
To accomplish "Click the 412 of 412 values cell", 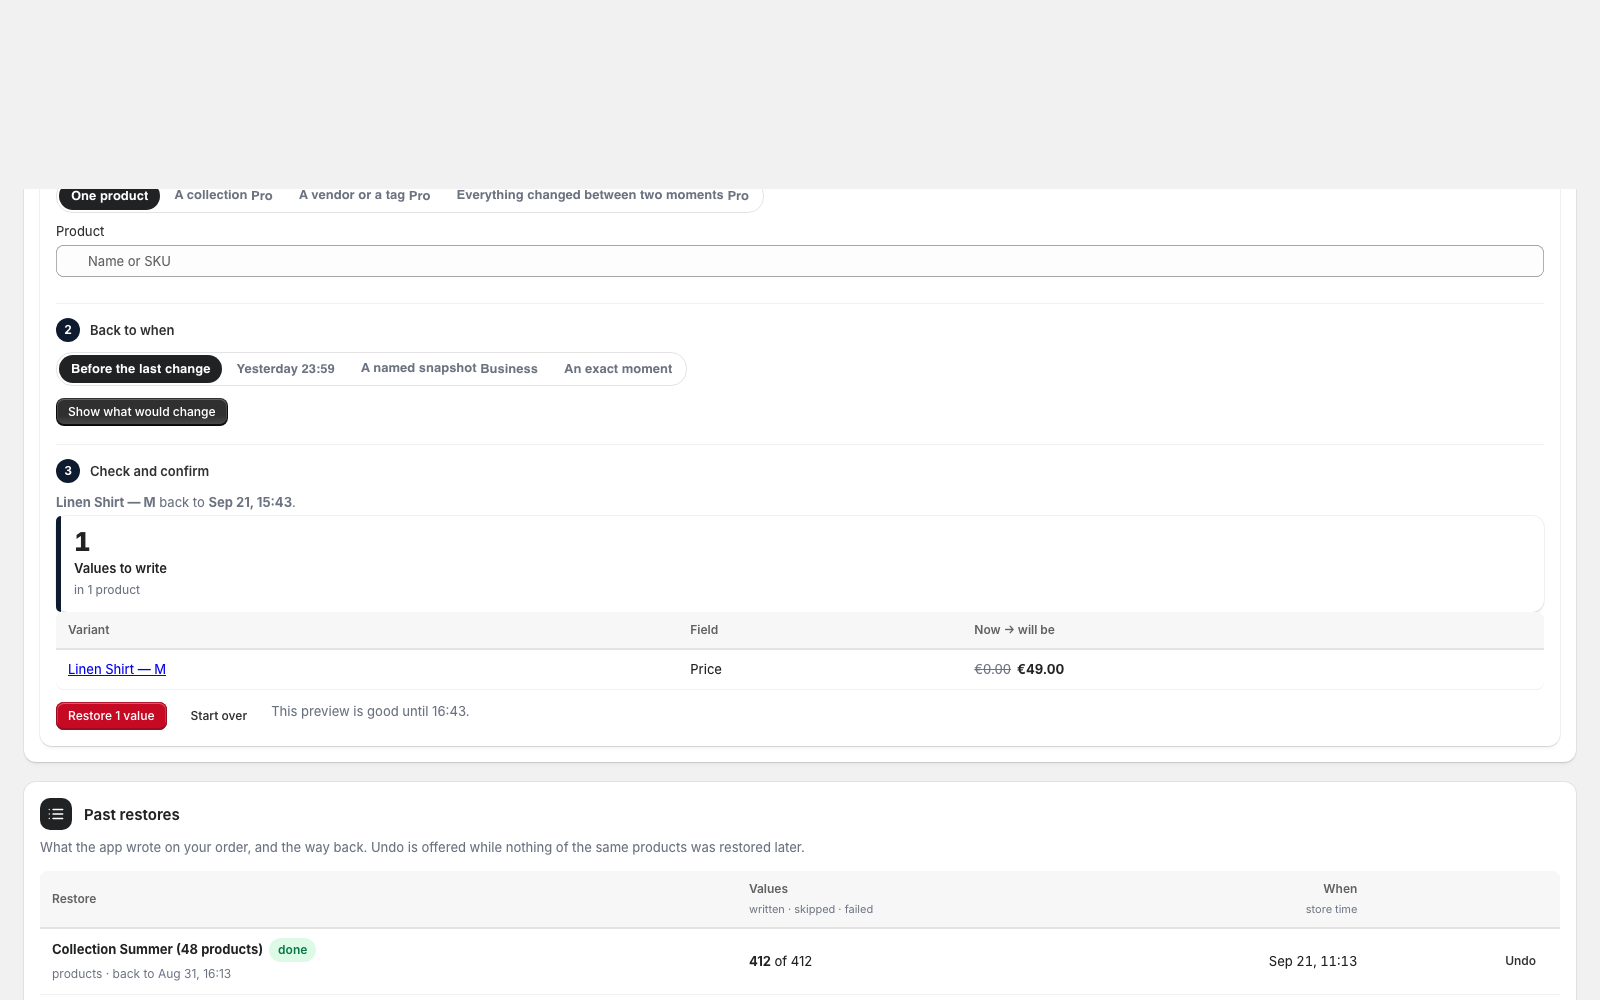I will (780, 961).
